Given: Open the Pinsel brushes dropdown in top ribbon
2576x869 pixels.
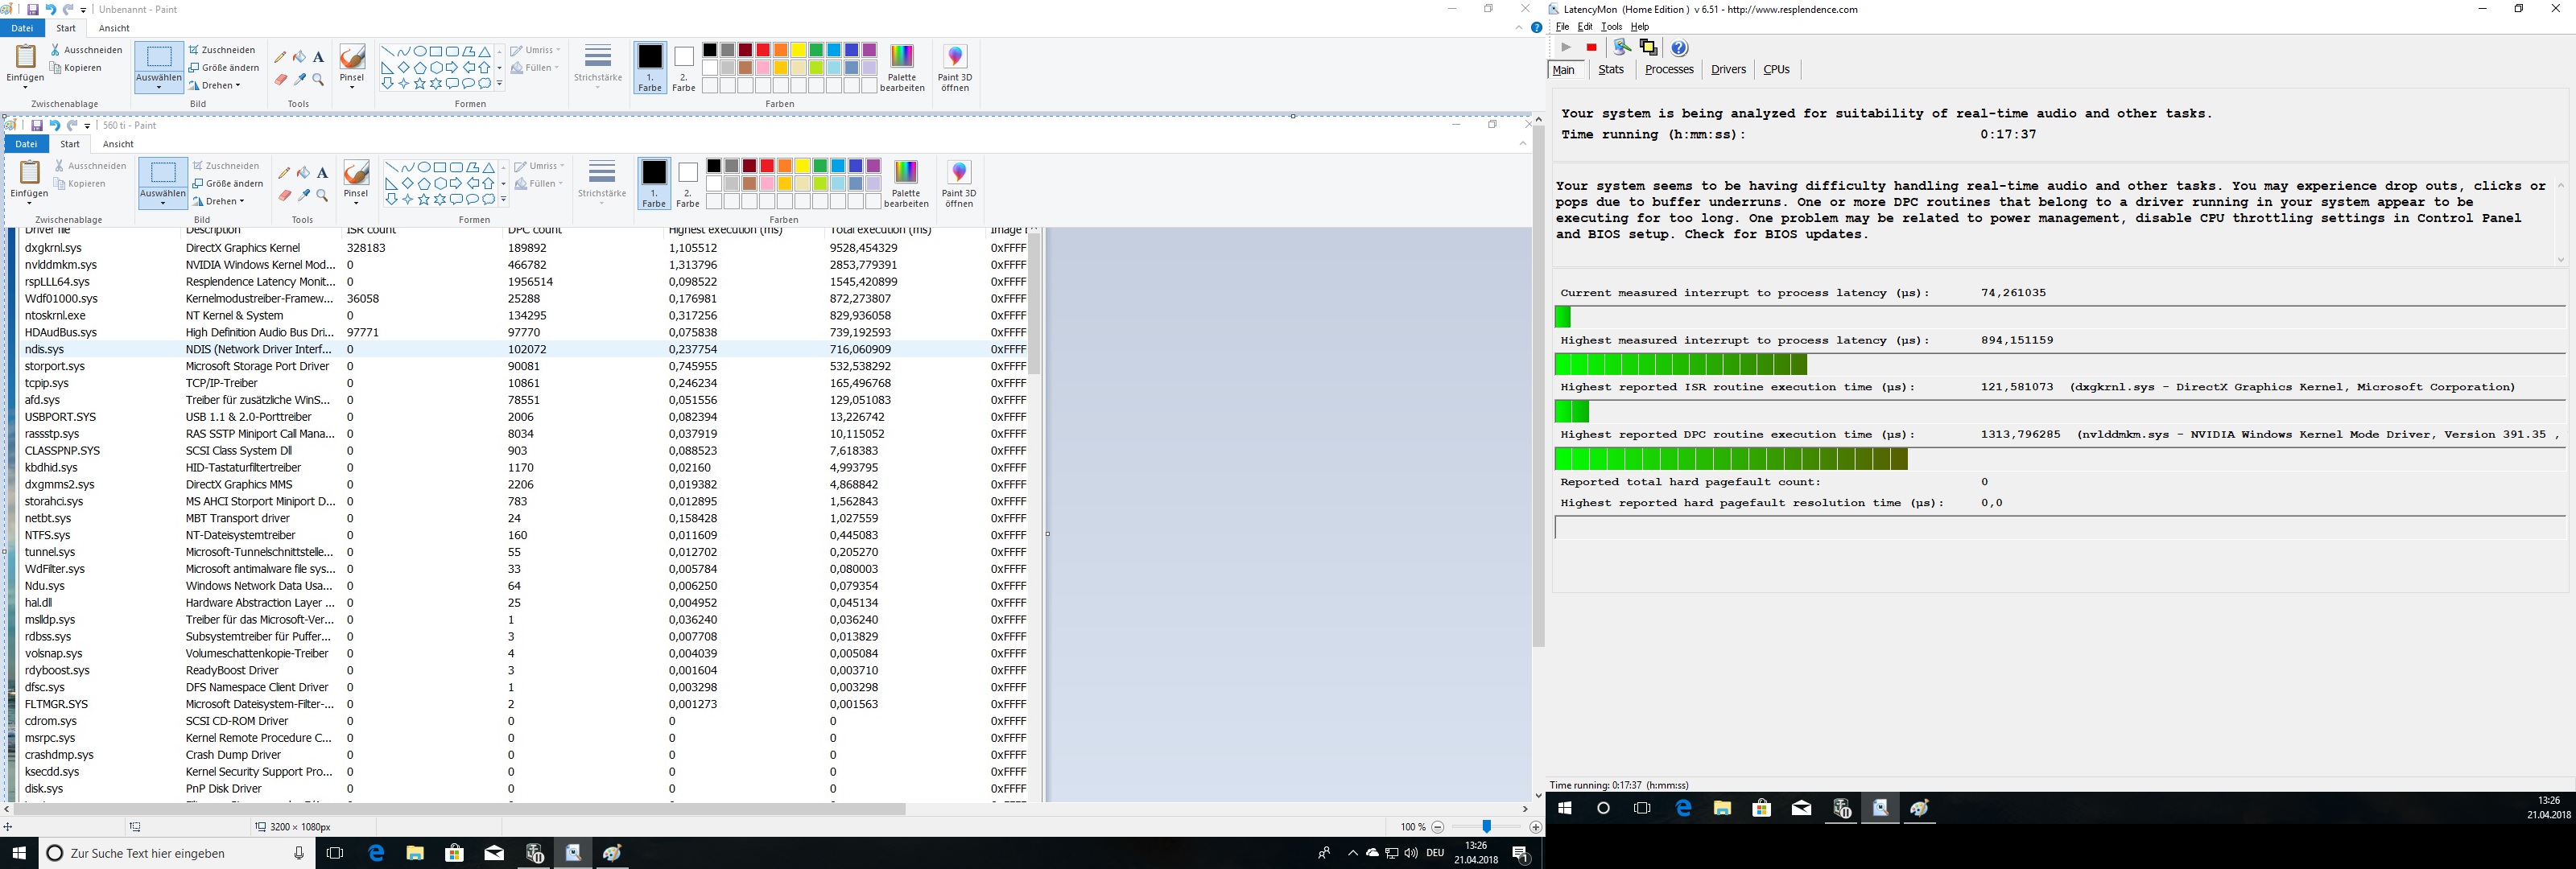Looking at the screenshot, I should click(352, 86).
